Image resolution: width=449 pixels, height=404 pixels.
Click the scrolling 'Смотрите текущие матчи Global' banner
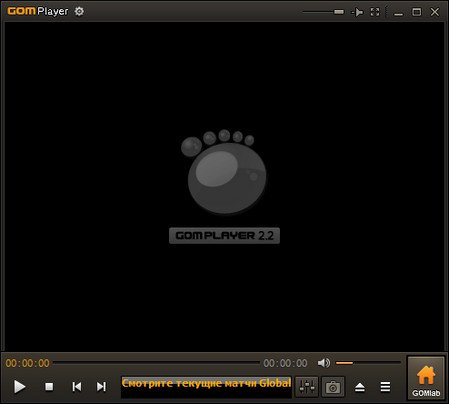(x=206, y=387)
